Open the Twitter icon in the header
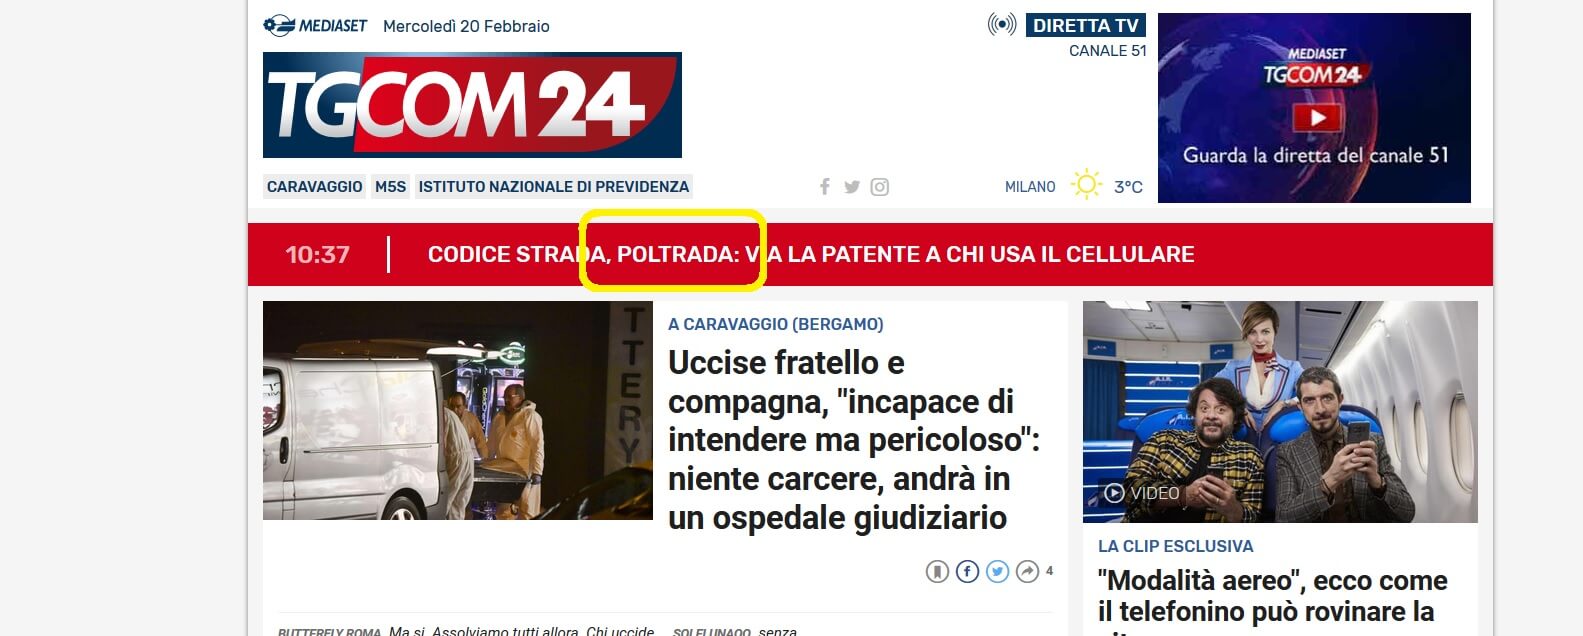The height and width of the screenshot is (636, 1583). pyautogui.click(x=852, y=187)
